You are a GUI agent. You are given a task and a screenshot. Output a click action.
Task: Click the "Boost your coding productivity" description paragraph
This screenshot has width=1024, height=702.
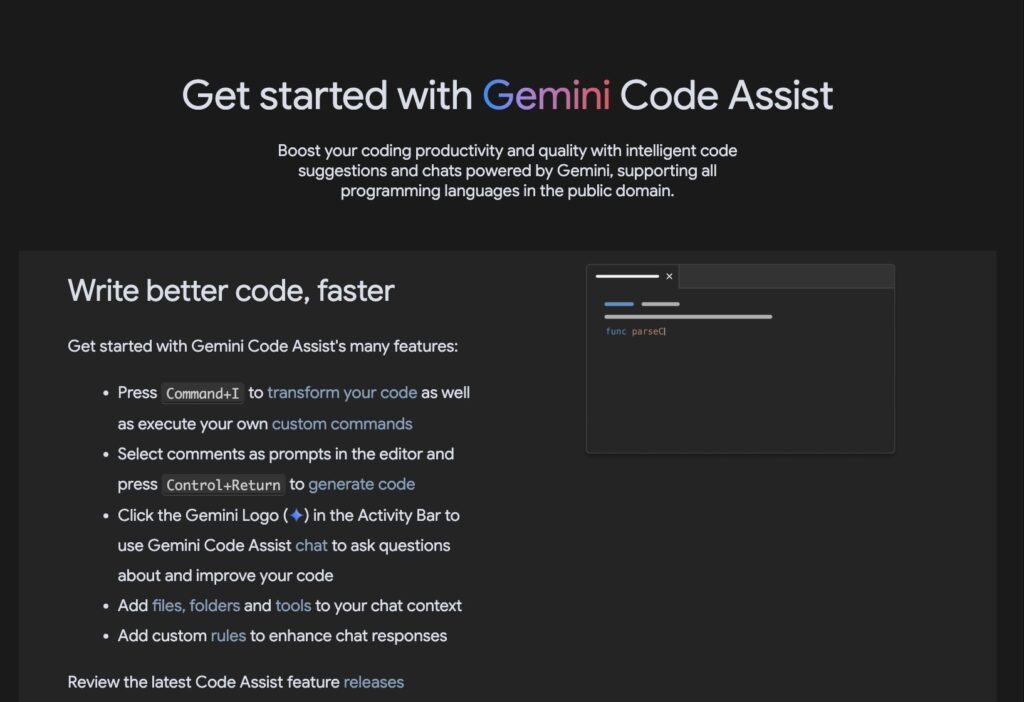point(507,170)
